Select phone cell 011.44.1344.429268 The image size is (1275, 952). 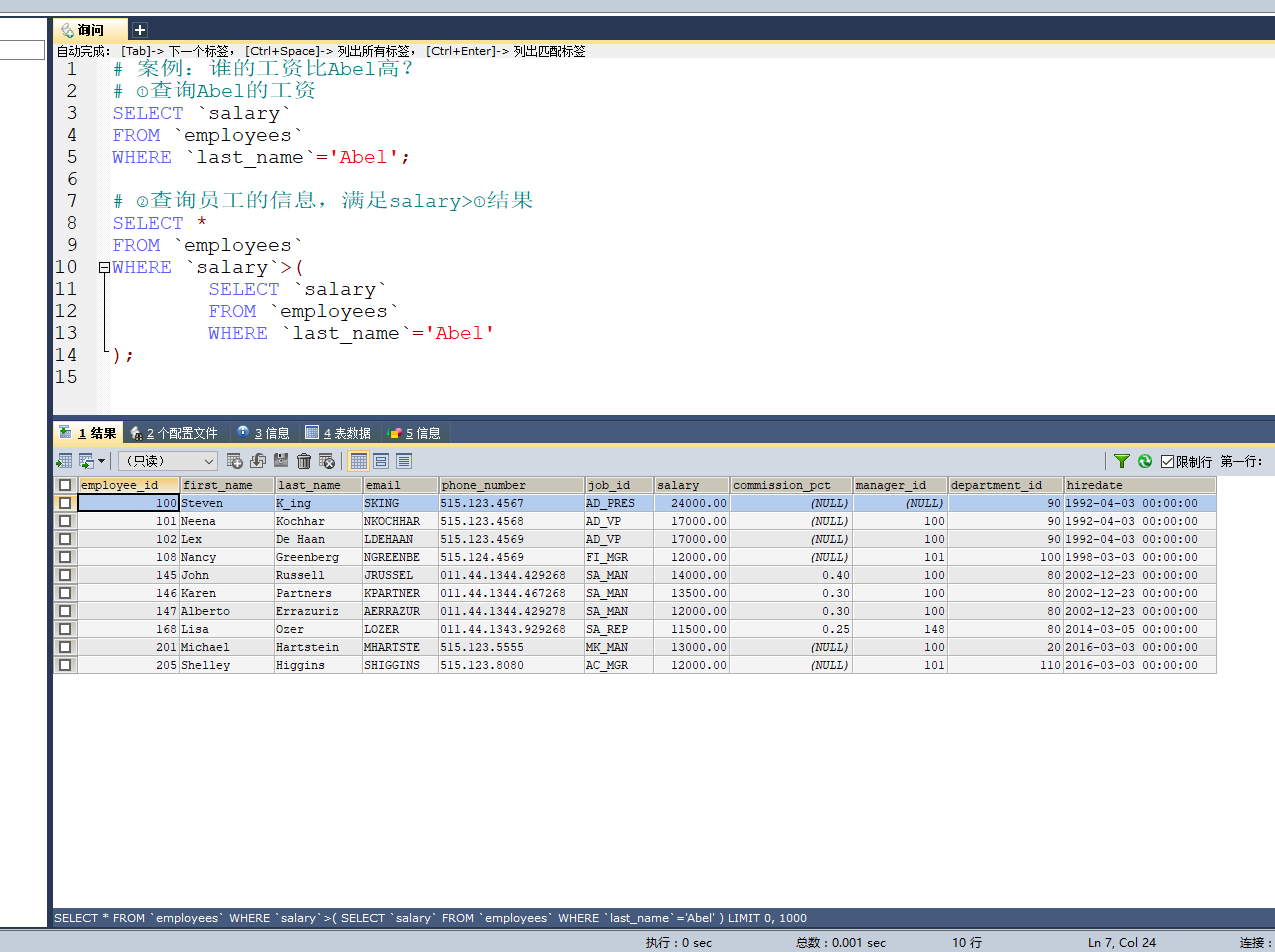(511, 575)
